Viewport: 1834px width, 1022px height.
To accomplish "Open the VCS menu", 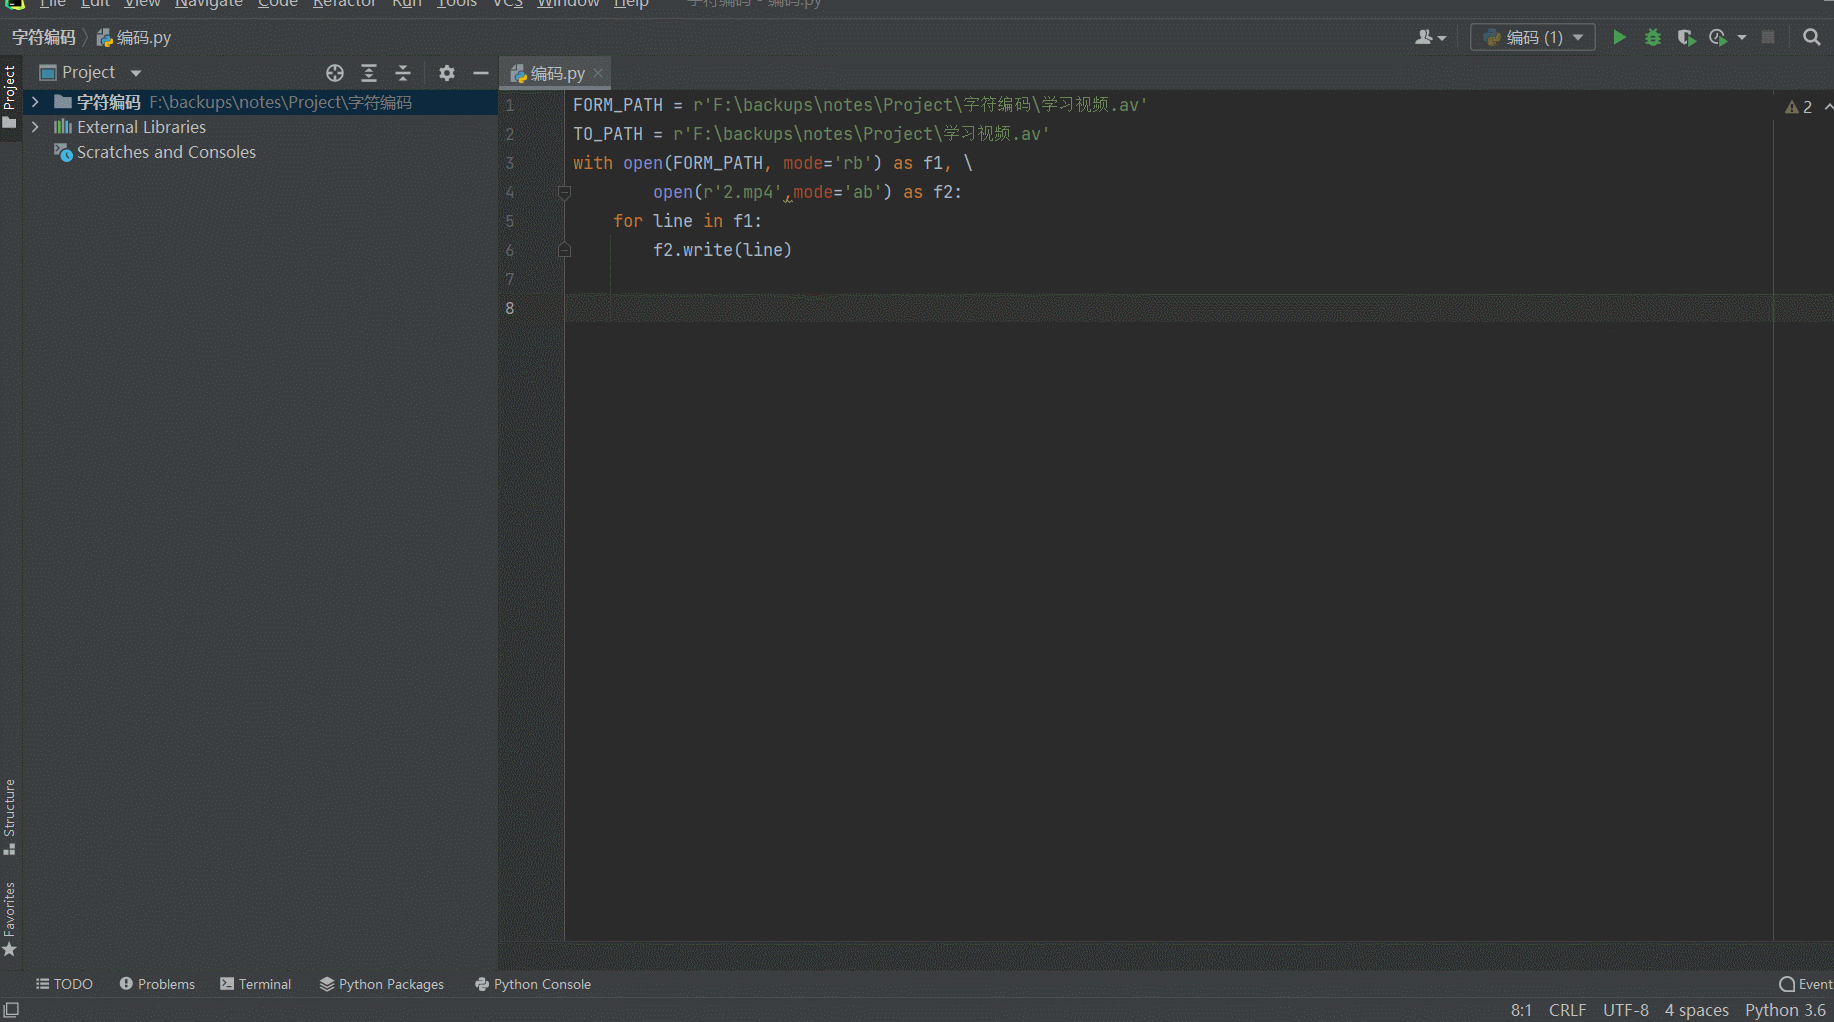I will (507, 4).
